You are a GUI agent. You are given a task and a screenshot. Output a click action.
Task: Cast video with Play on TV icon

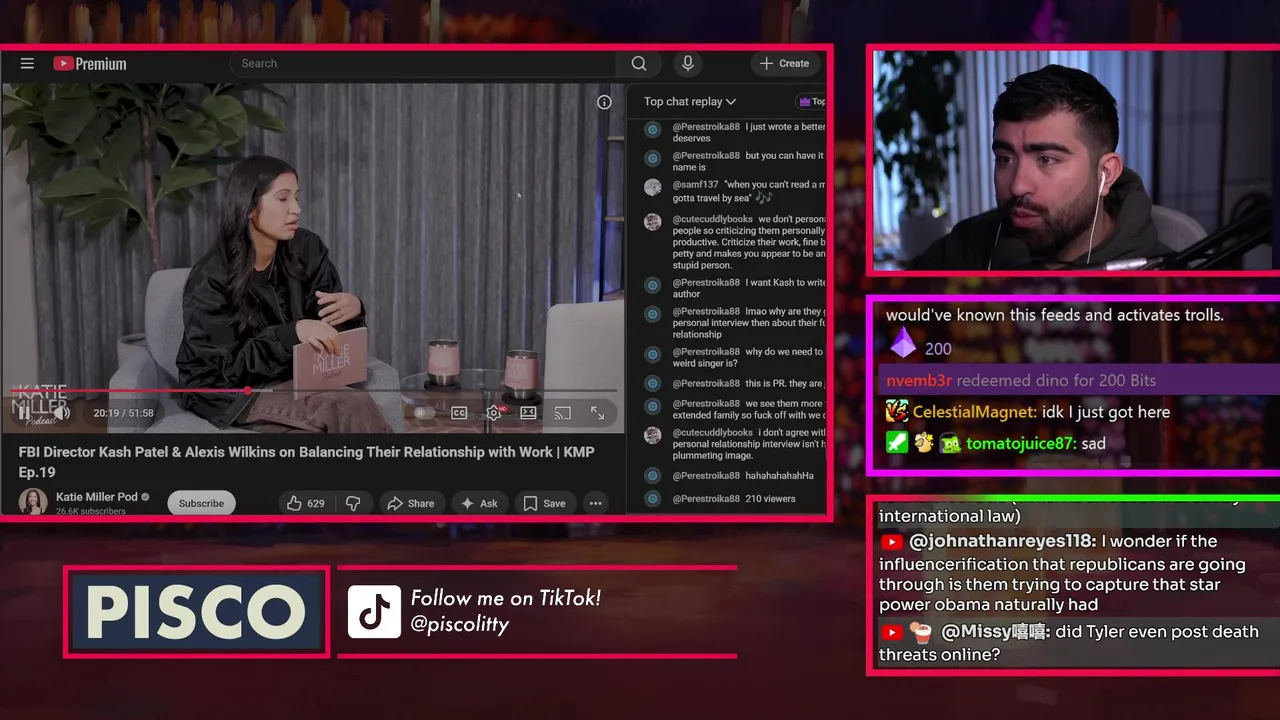563,412
